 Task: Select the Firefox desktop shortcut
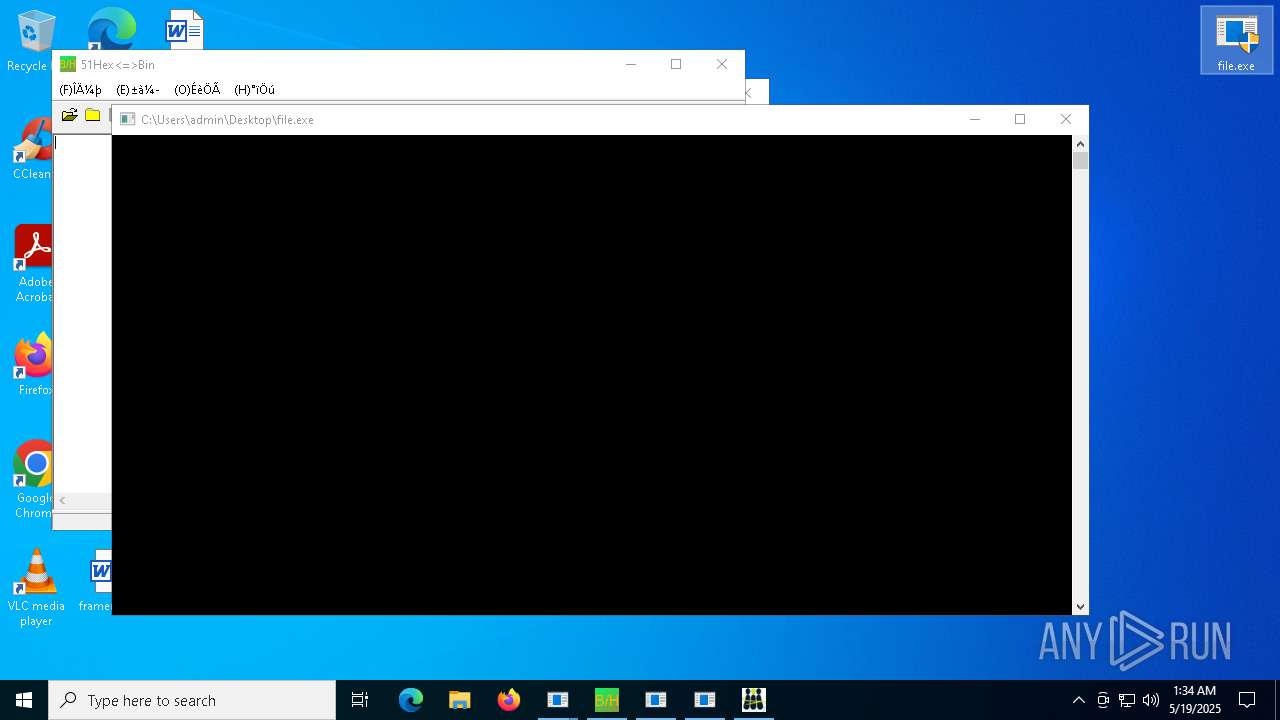point(33,365)
